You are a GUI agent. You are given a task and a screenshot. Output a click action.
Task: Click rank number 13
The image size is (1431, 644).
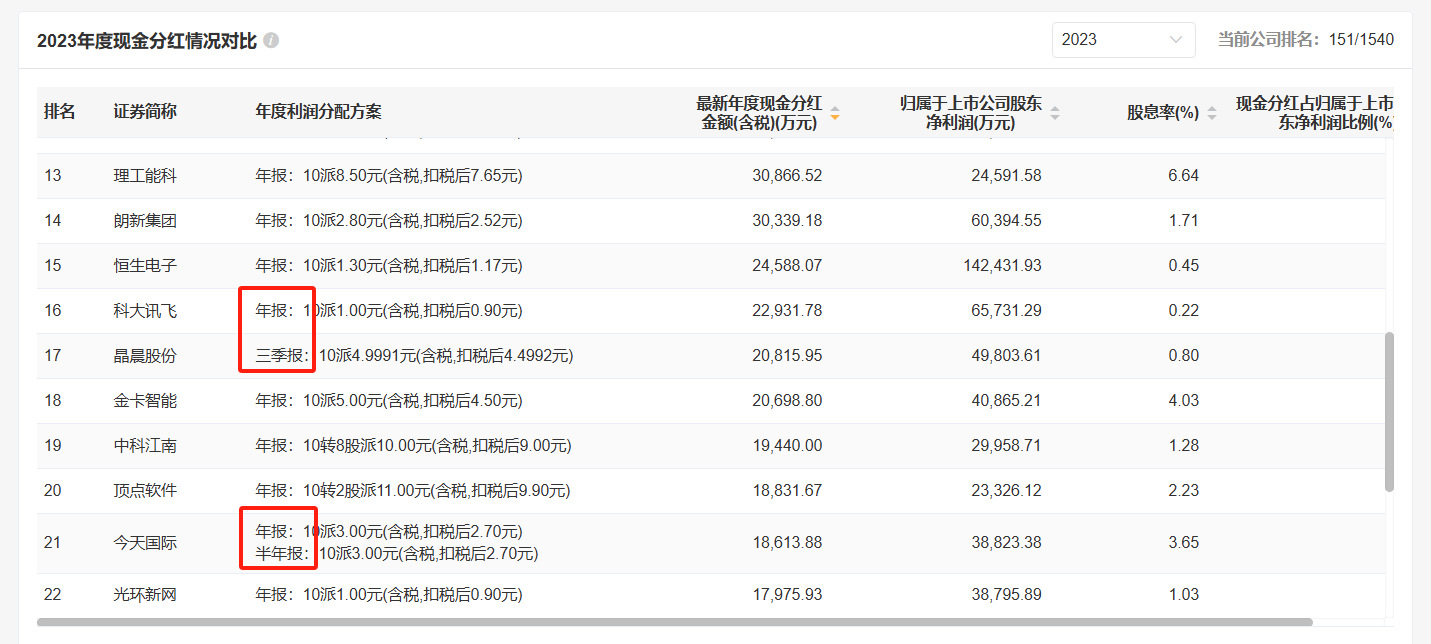[53, 176]
